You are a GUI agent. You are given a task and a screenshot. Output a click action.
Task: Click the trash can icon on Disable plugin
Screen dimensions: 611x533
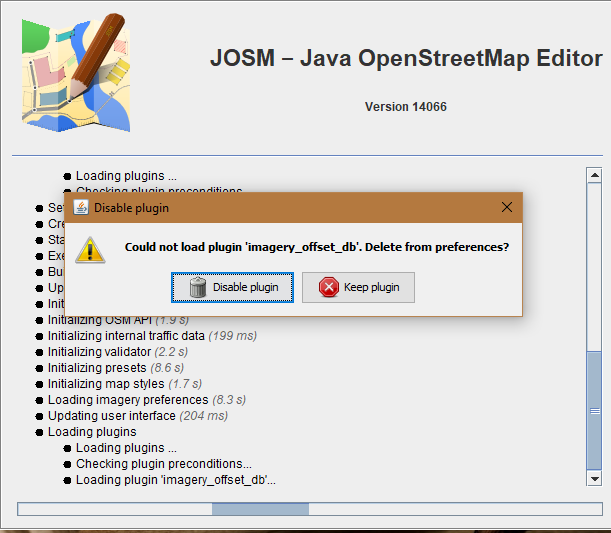198,287
